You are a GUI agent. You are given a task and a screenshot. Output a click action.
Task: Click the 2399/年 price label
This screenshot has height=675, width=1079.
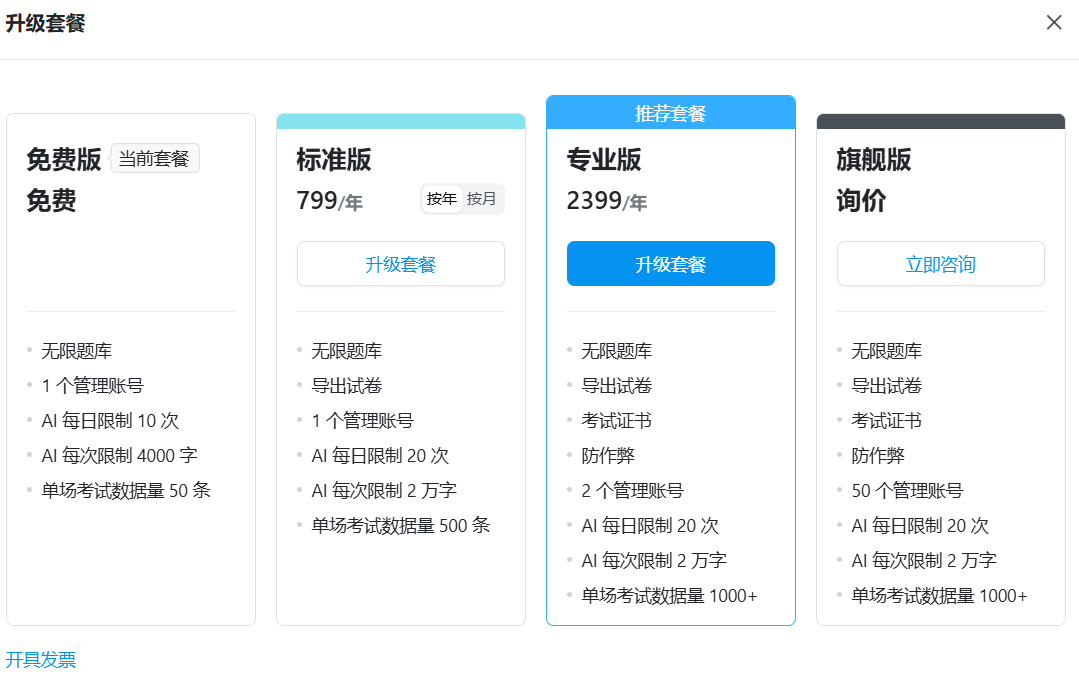click(x=606, y=201)
